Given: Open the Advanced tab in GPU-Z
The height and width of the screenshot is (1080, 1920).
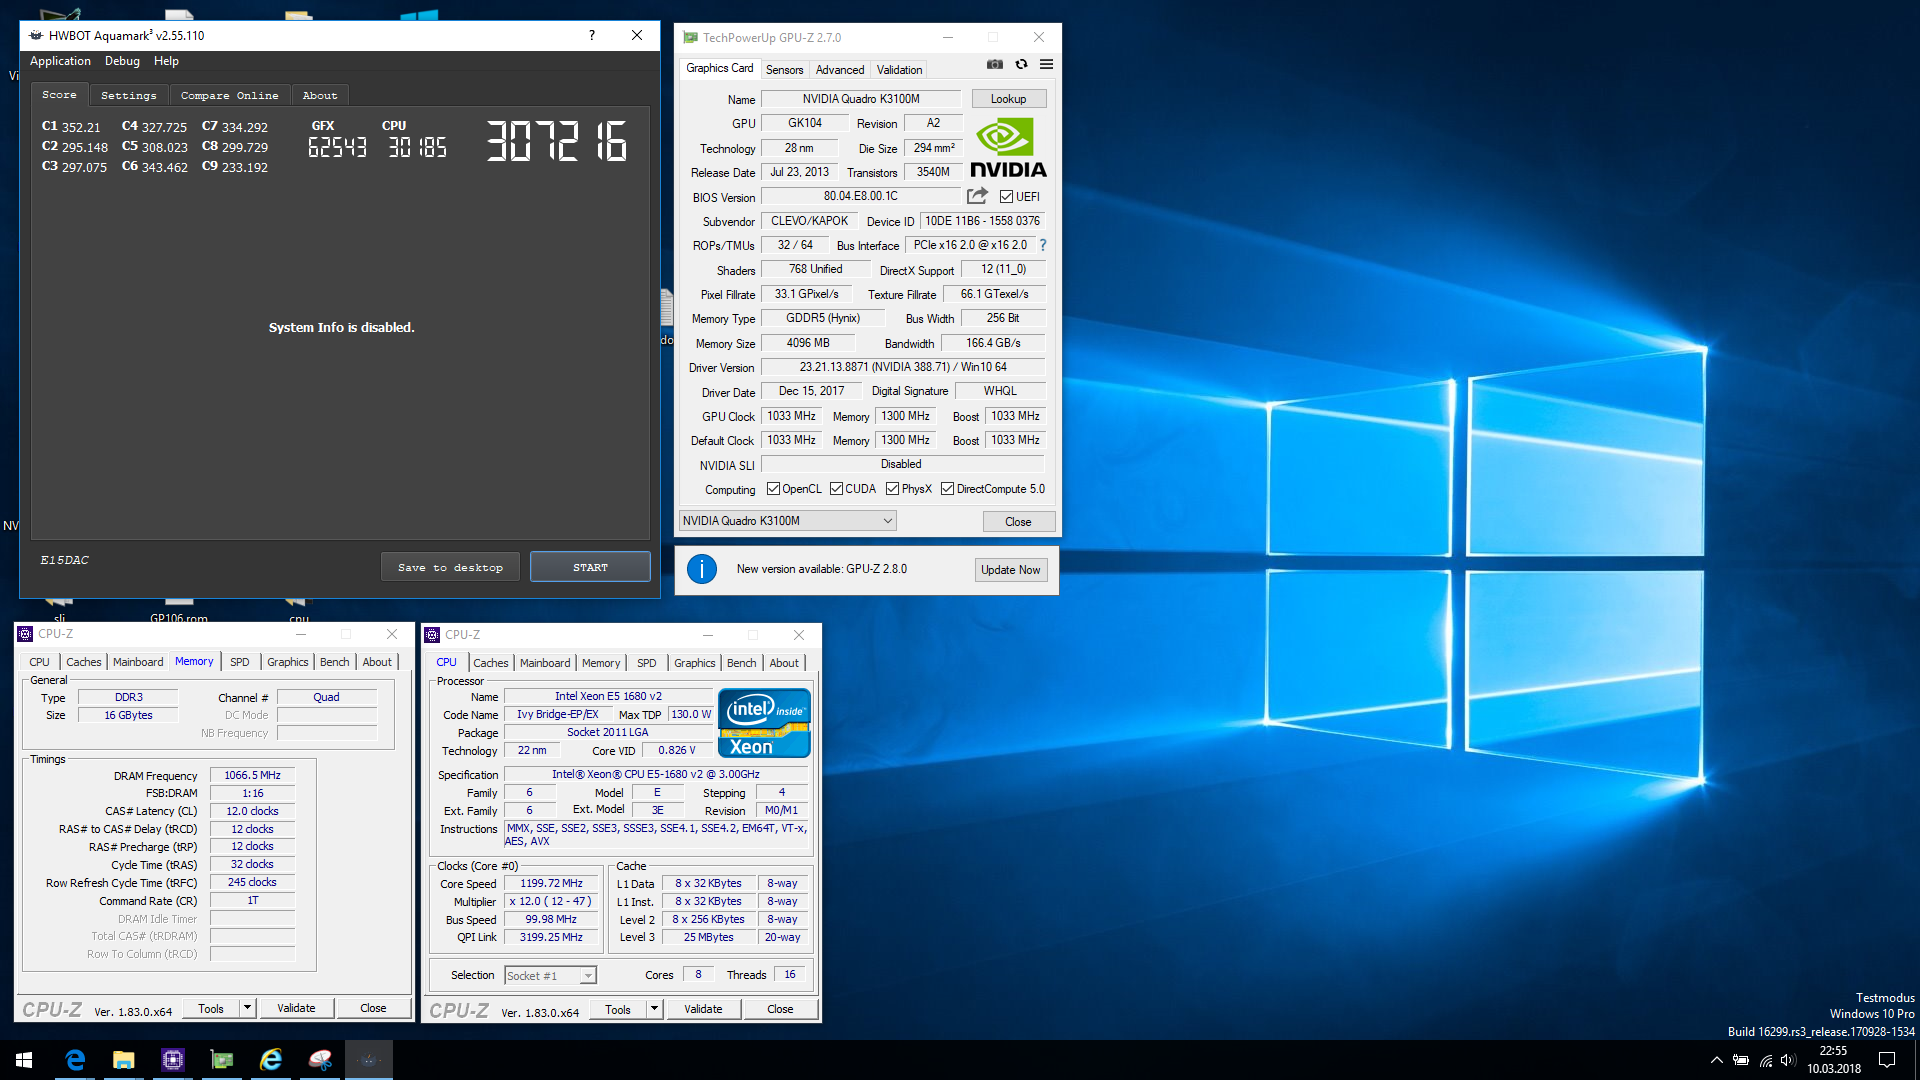Looking at the screenshot, I should 840,70.
